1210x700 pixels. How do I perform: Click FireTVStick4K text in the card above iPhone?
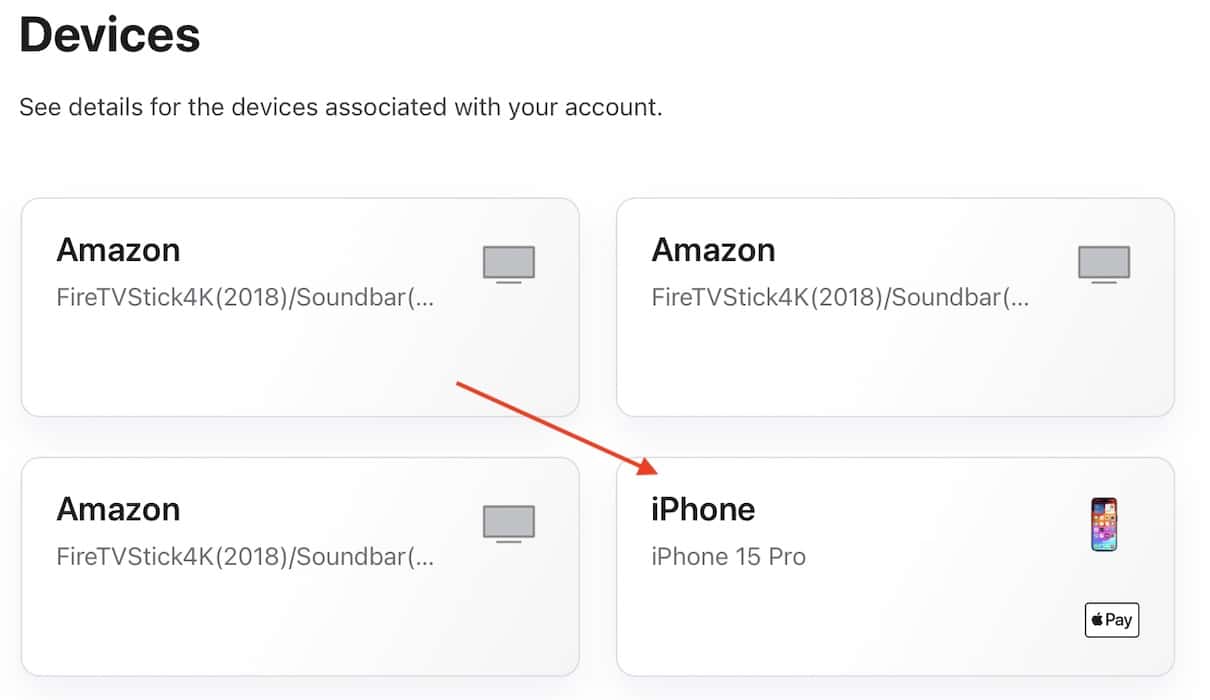(840, 297)
